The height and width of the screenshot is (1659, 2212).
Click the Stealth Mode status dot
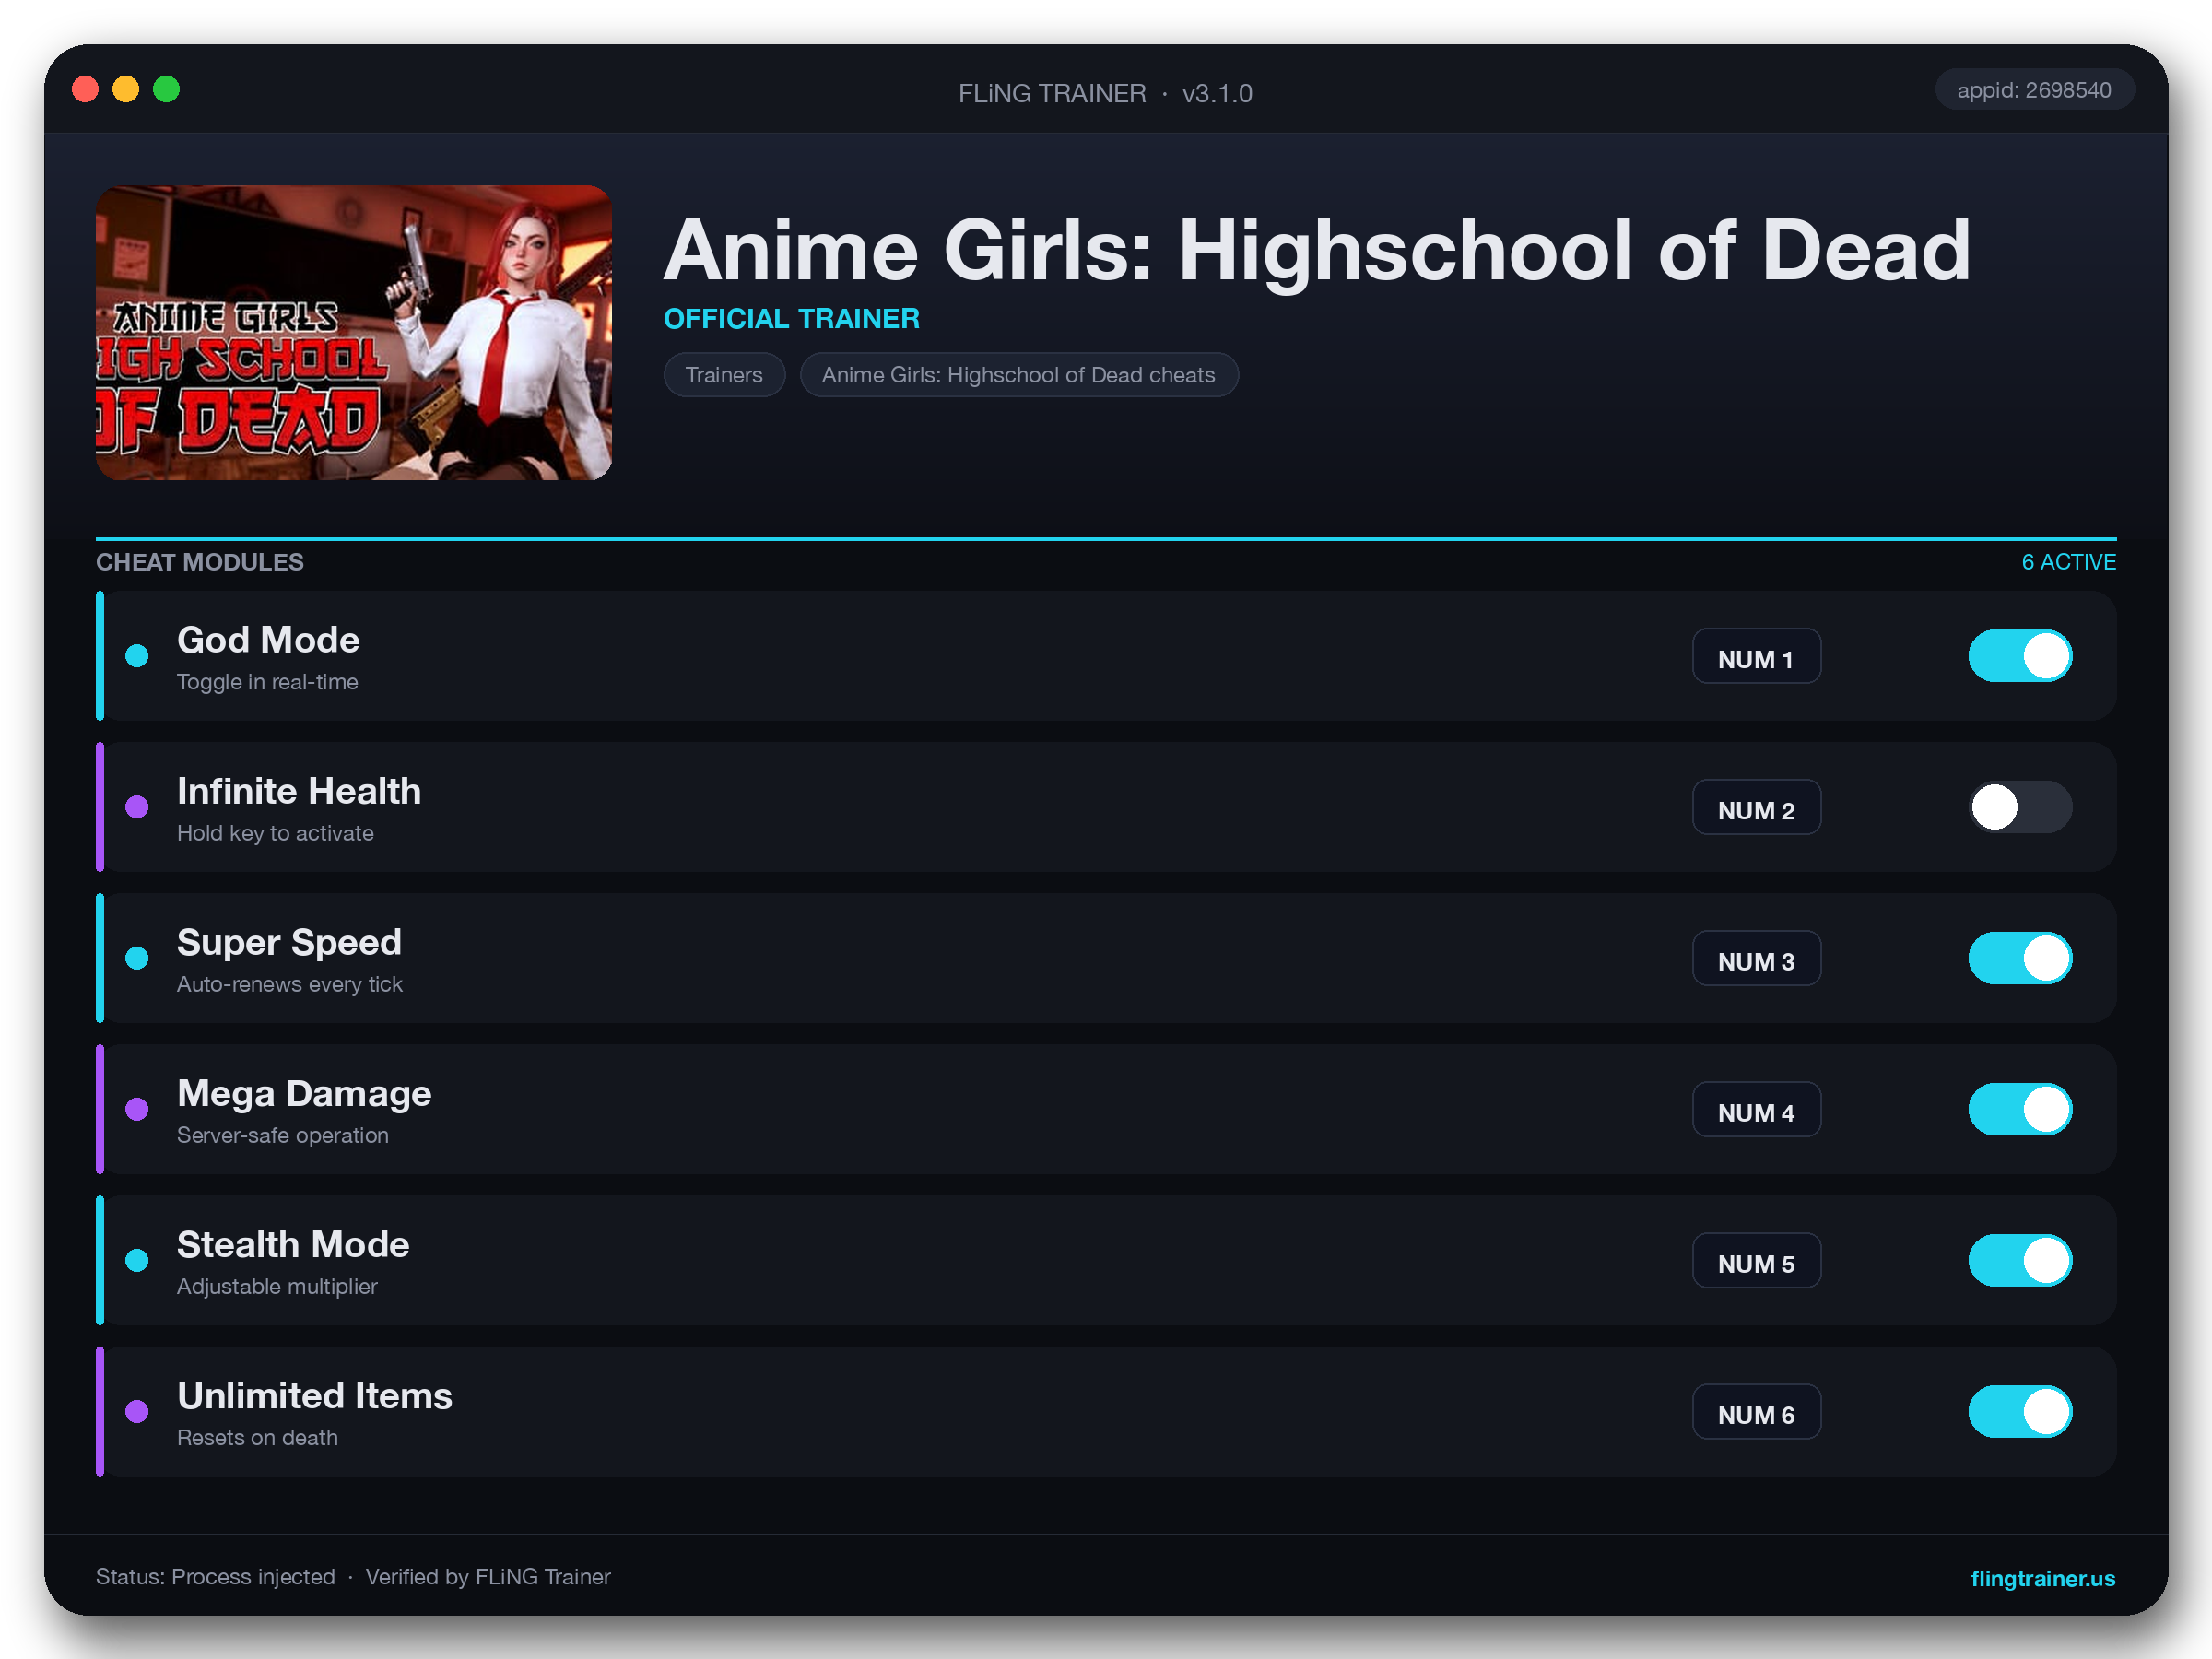click(137, 1260)
